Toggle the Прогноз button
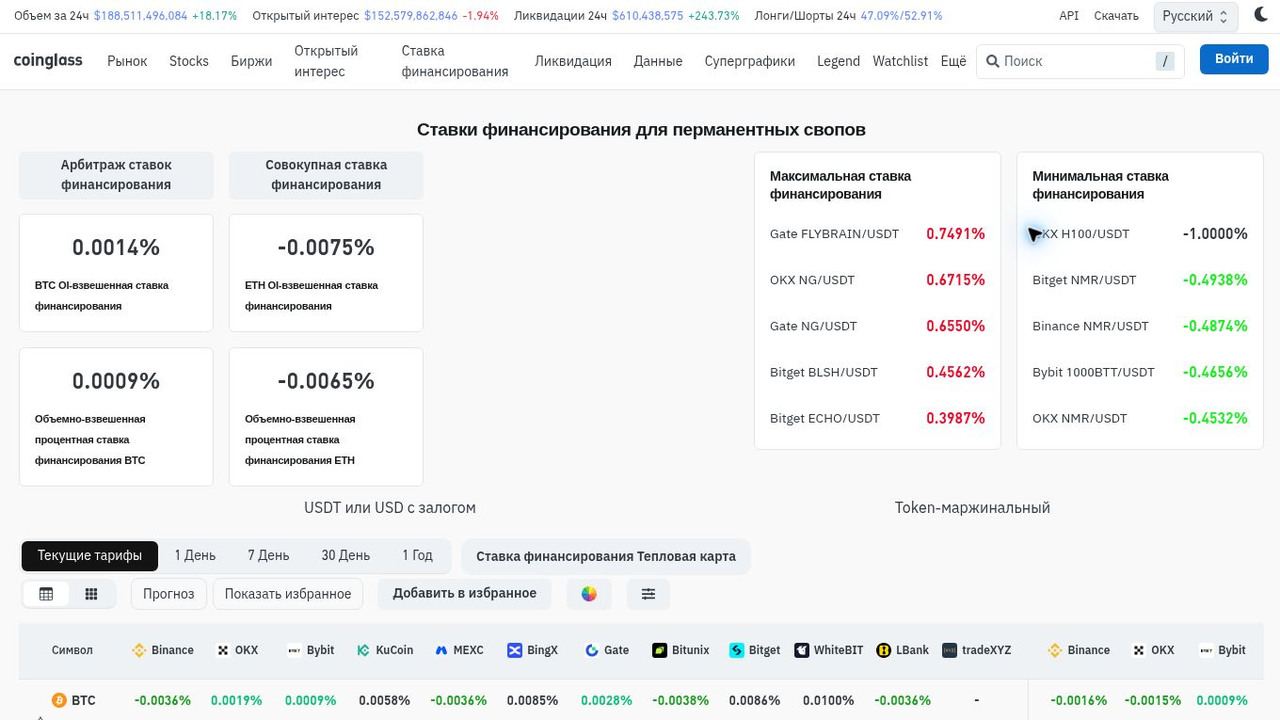1280x720 pixels. [168, 594]
